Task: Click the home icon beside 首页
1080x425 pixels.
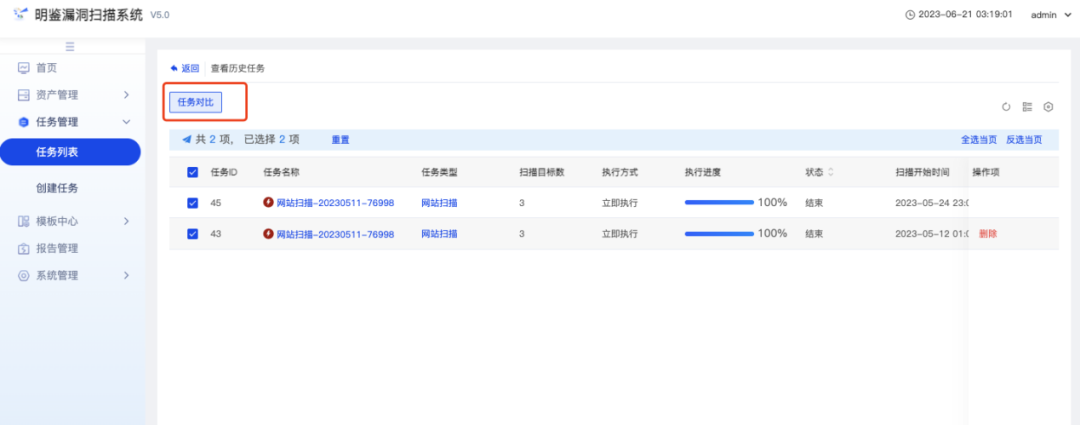Action: 23,68
